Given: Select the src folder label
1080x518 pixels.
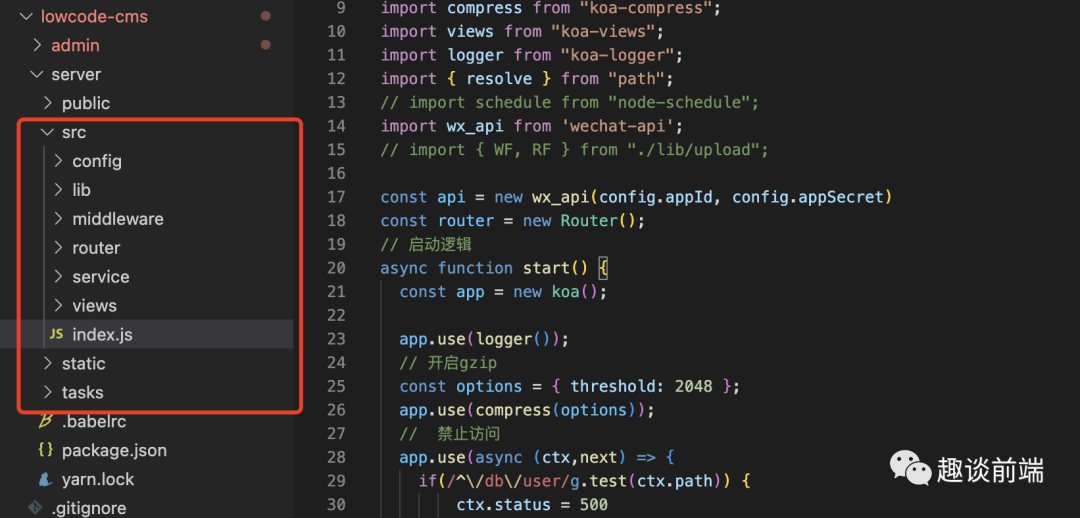Looking at the screenshot, I should tap(74, 132).
